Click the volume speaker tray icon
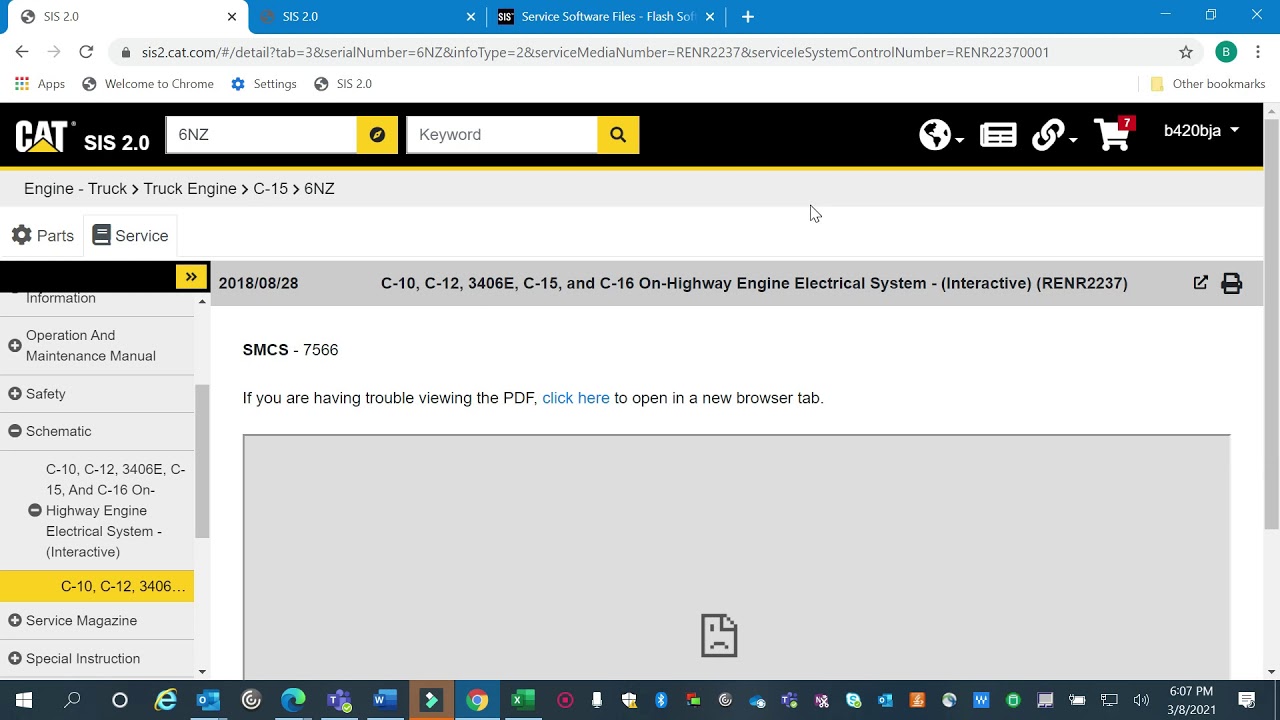The height and width of the screenshot is (720, 1280). pos(1141,700)
